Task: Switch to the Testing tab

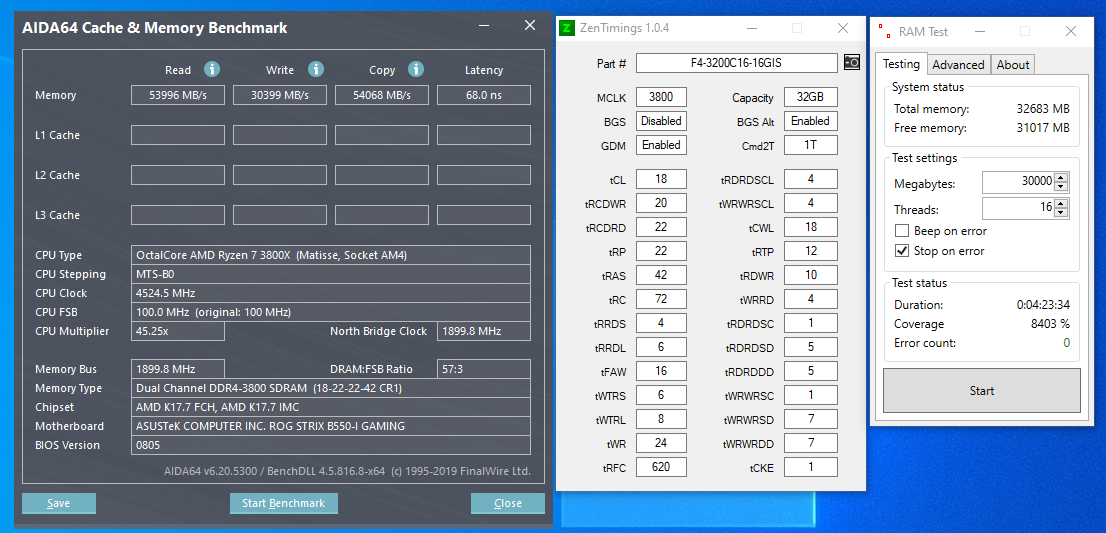Action: (x=901, y=63)
